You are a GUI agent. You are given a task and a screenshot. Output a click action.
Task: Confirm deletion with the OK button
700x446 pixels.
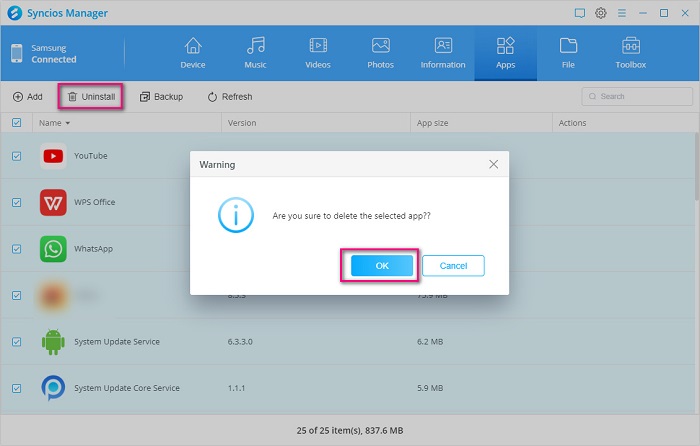(381, 266)
